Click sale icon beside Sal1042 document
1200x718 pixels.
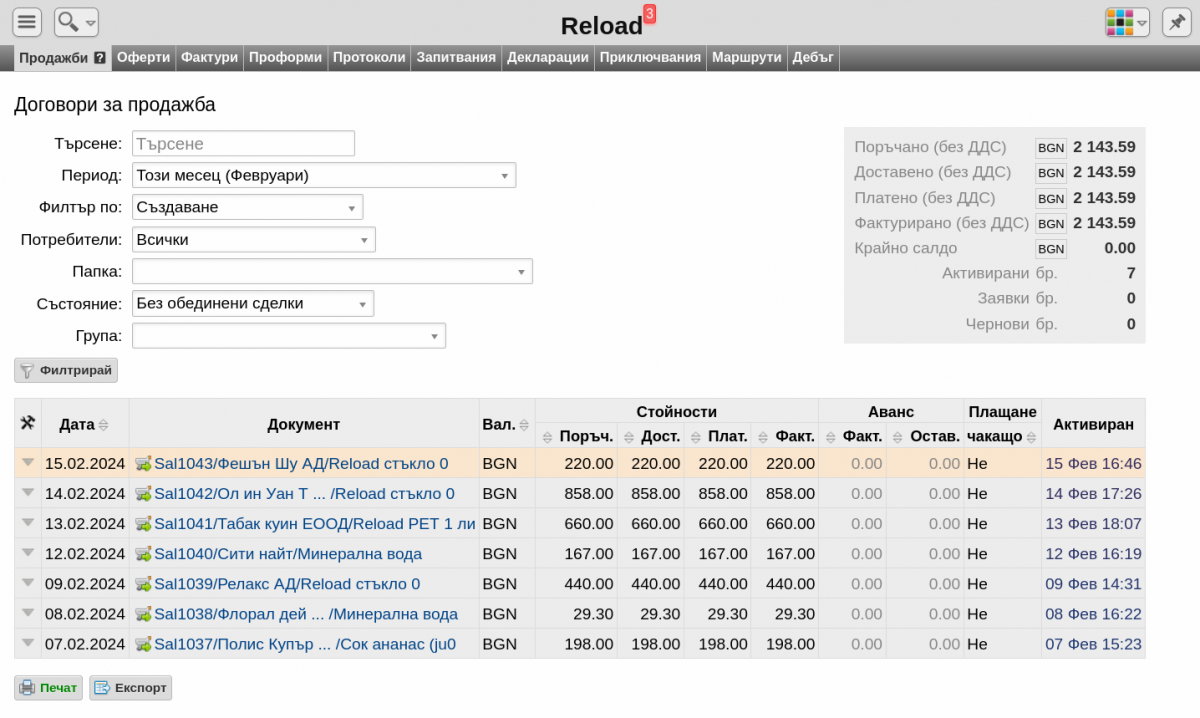click(143, 494)
